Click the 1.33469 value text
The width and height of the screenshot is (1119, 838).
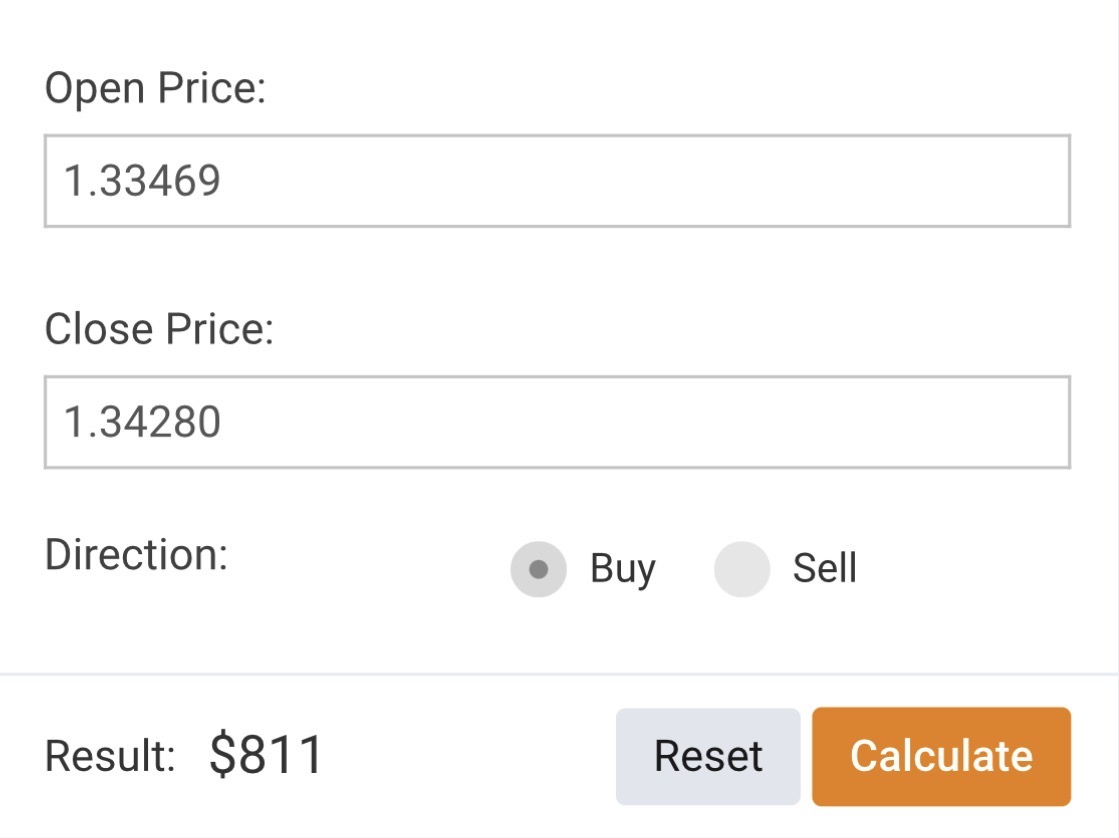[142, 181]
